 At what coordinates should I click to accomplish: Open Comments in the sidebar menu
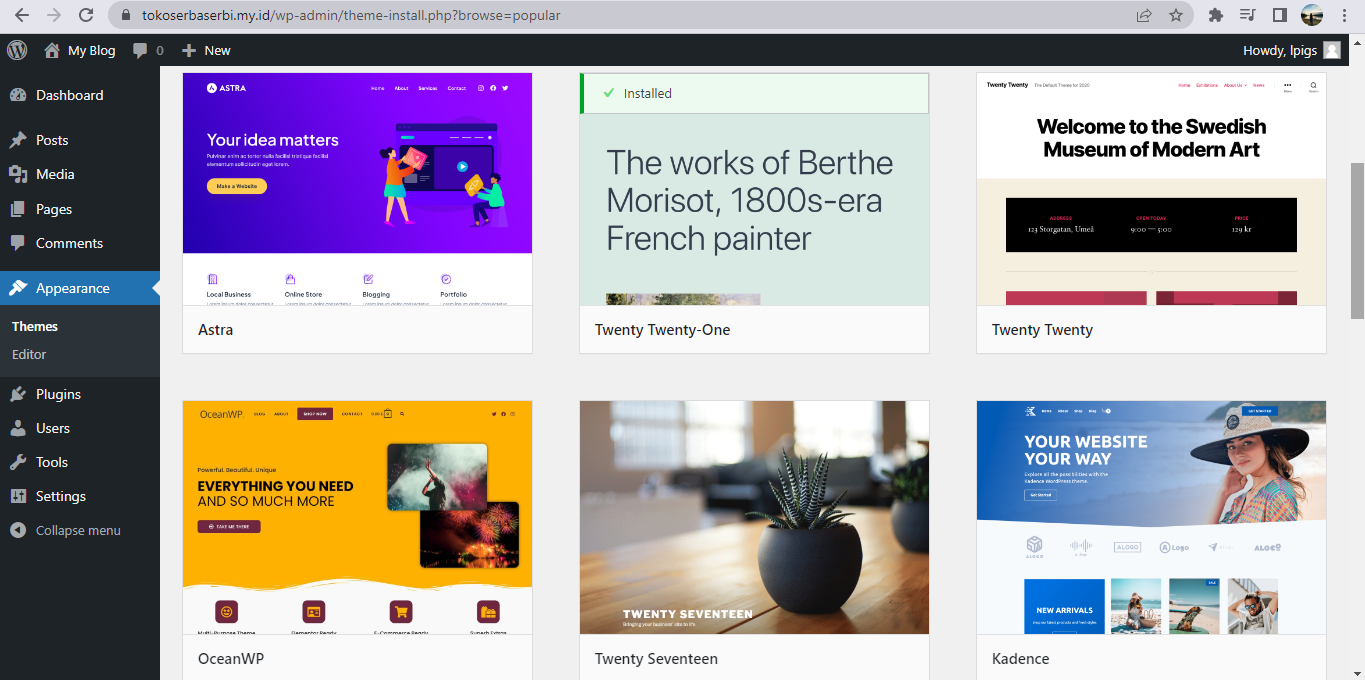80,243
